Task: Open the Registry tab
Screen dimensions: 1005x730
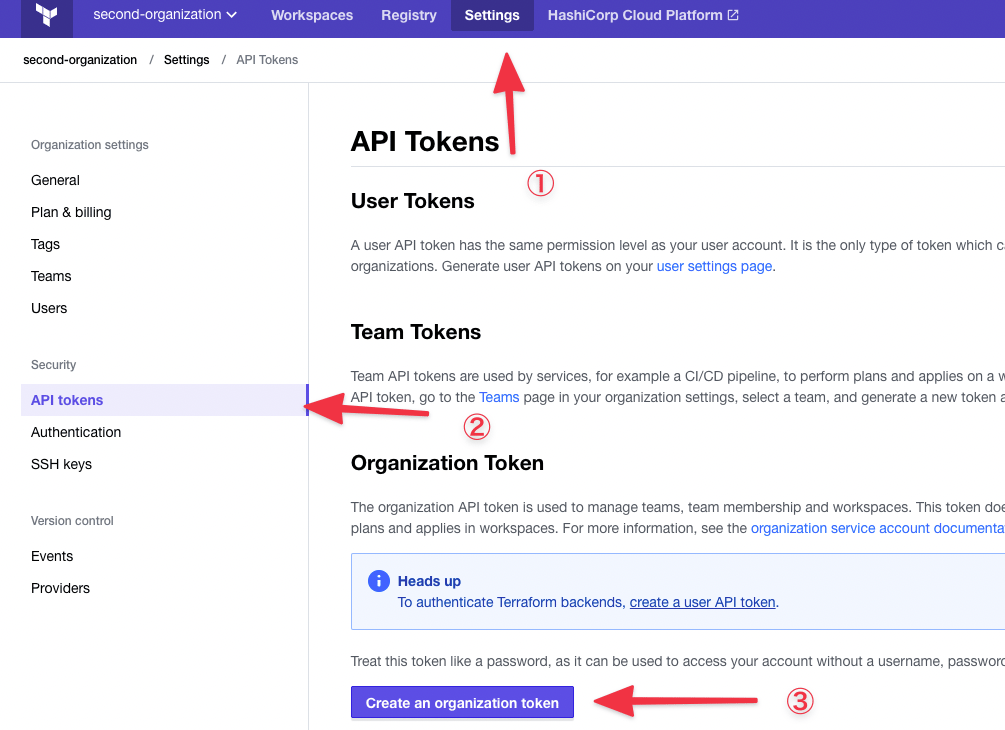Action: [408, 15]
